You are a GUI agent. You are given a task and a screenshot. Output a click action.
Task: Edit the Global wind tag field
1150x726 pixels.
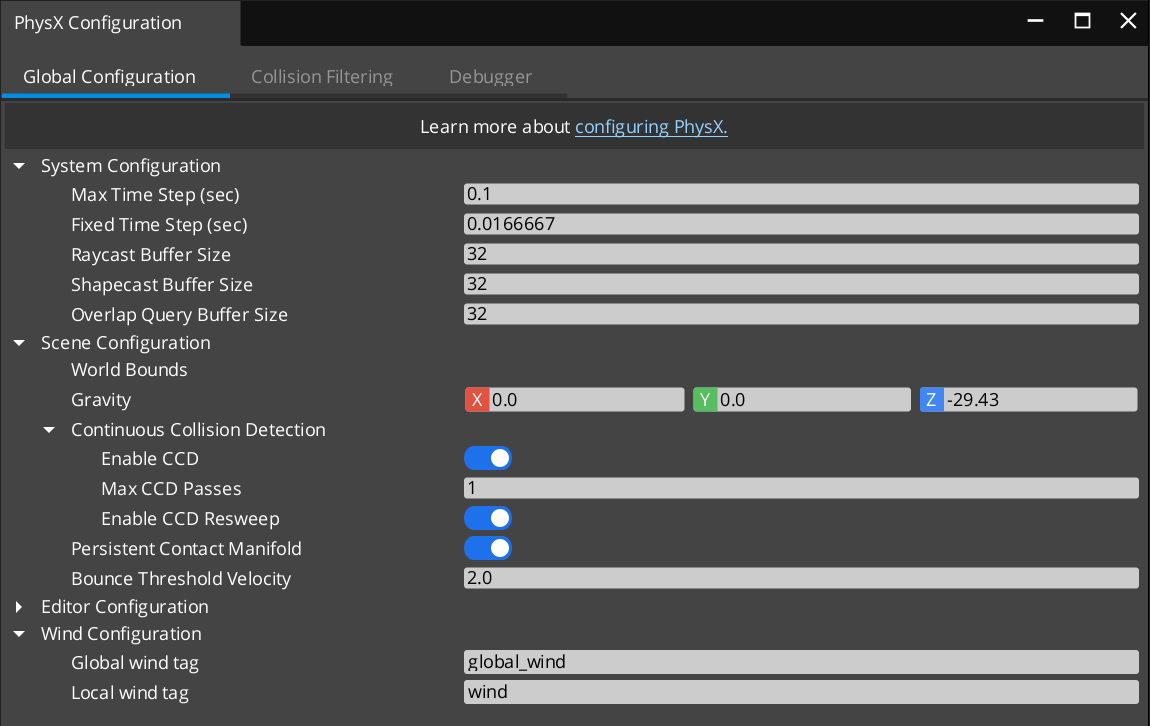pyautogui.click(x=800, y=662)
